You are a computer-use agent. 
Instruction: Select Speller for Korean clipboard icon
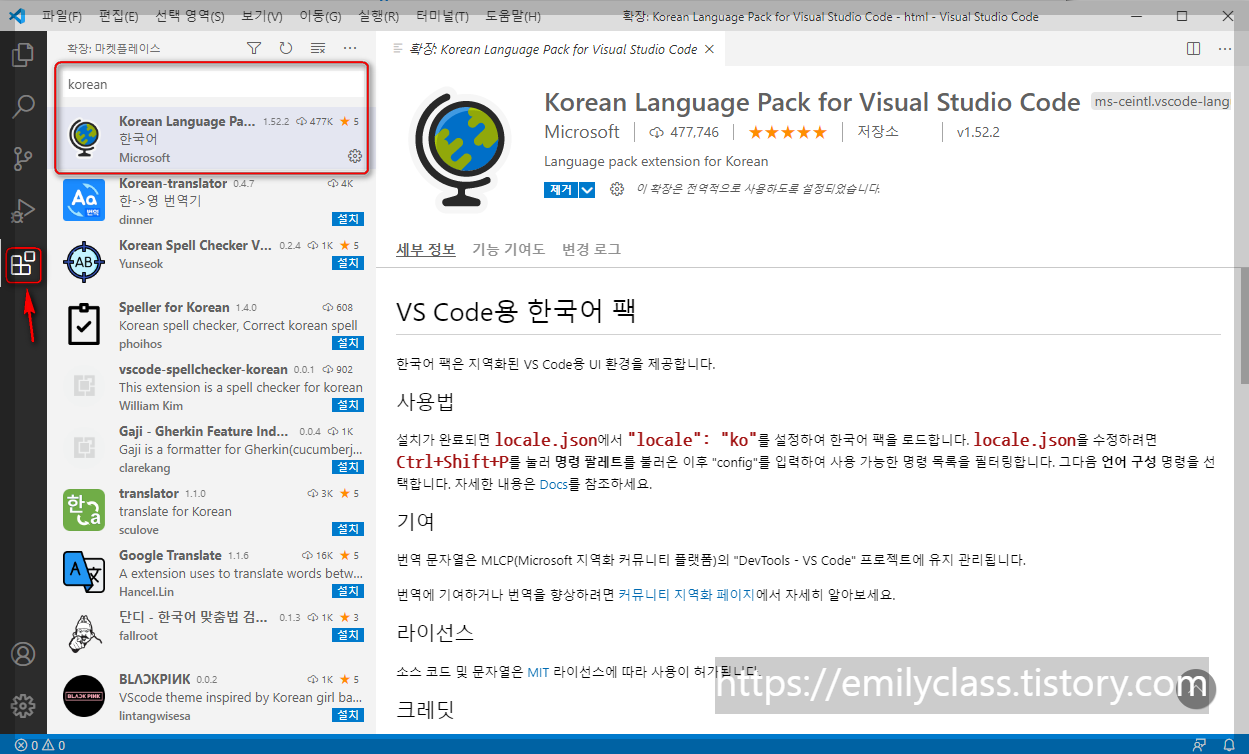84,325
